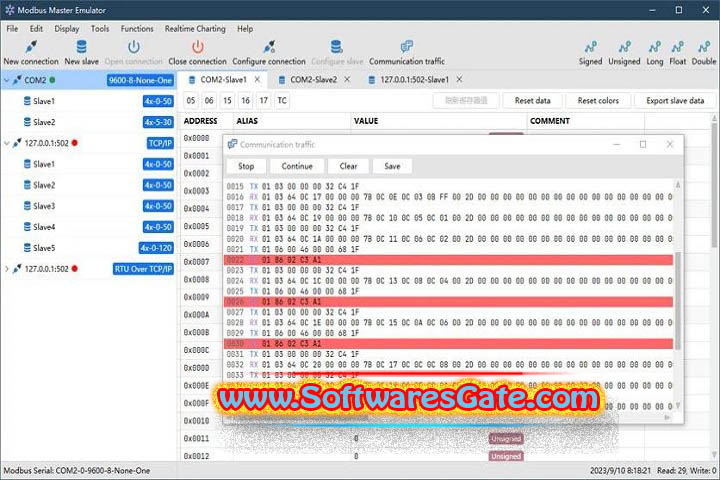Set display format to Unsigned
Screen dimensions: 720x480
coord(624,53)
